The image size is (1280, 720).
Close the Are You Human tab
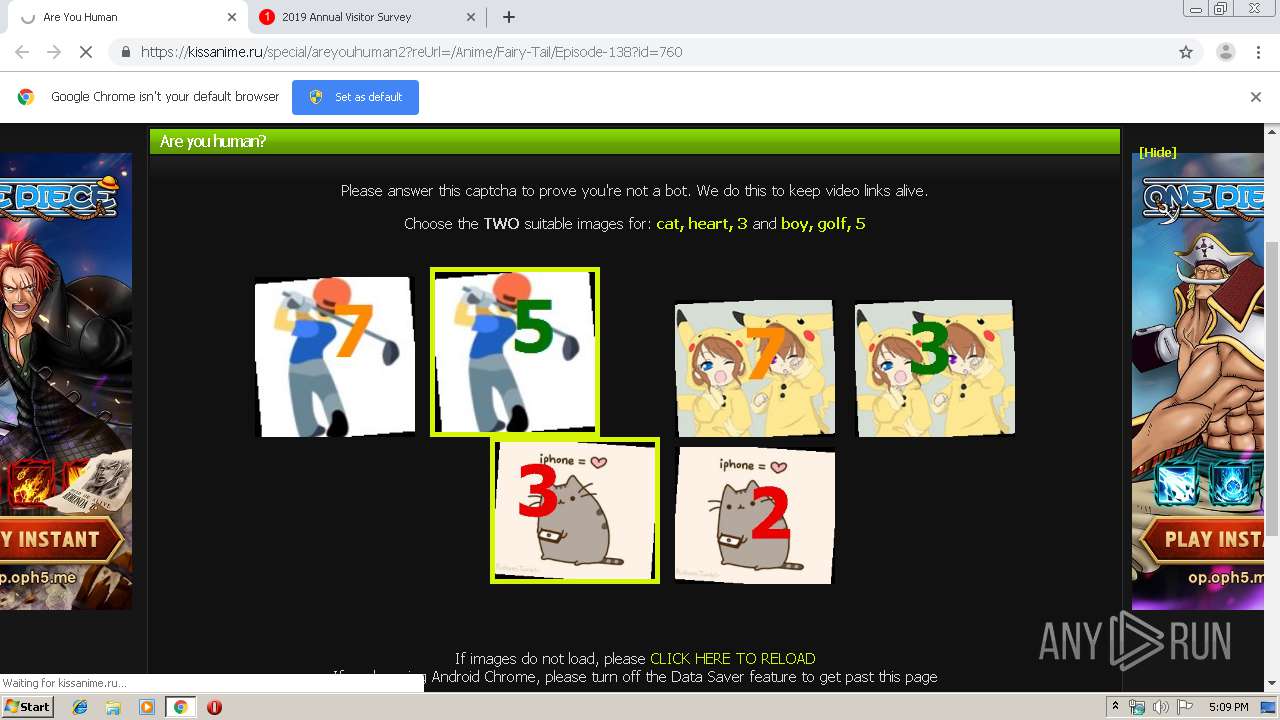(x=232, y=17)
